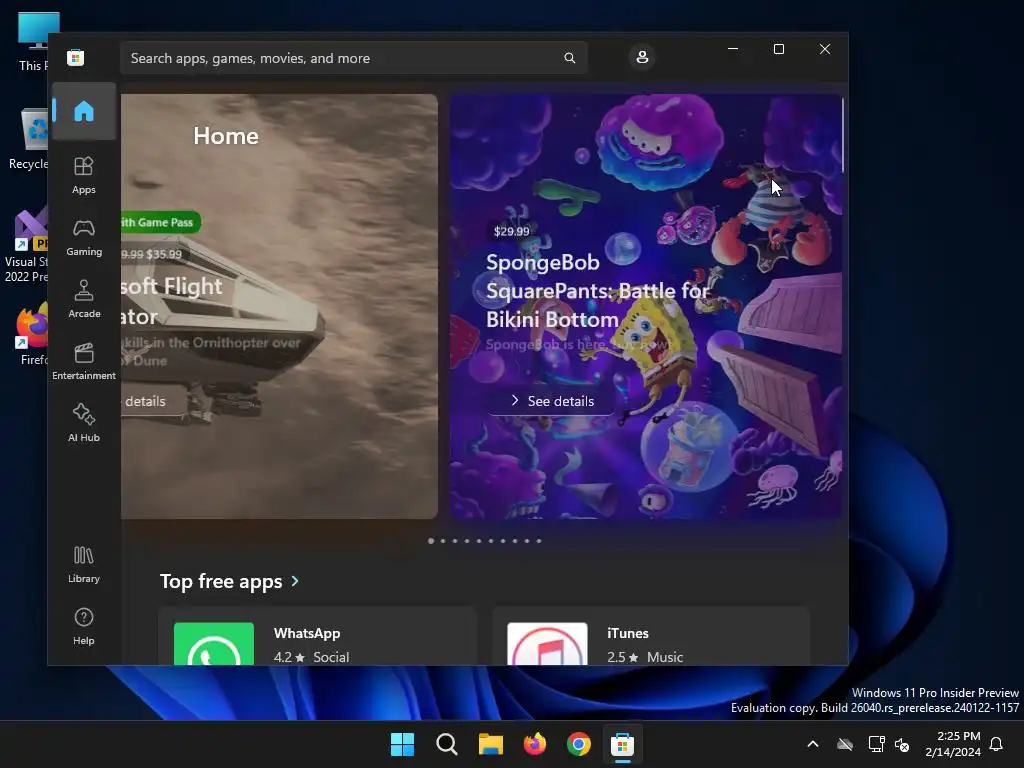See details for SpongeBob SquarePants game
The width and height of the screenshot is (1024, 768).
pyautogui.click(x=552, y=401)
